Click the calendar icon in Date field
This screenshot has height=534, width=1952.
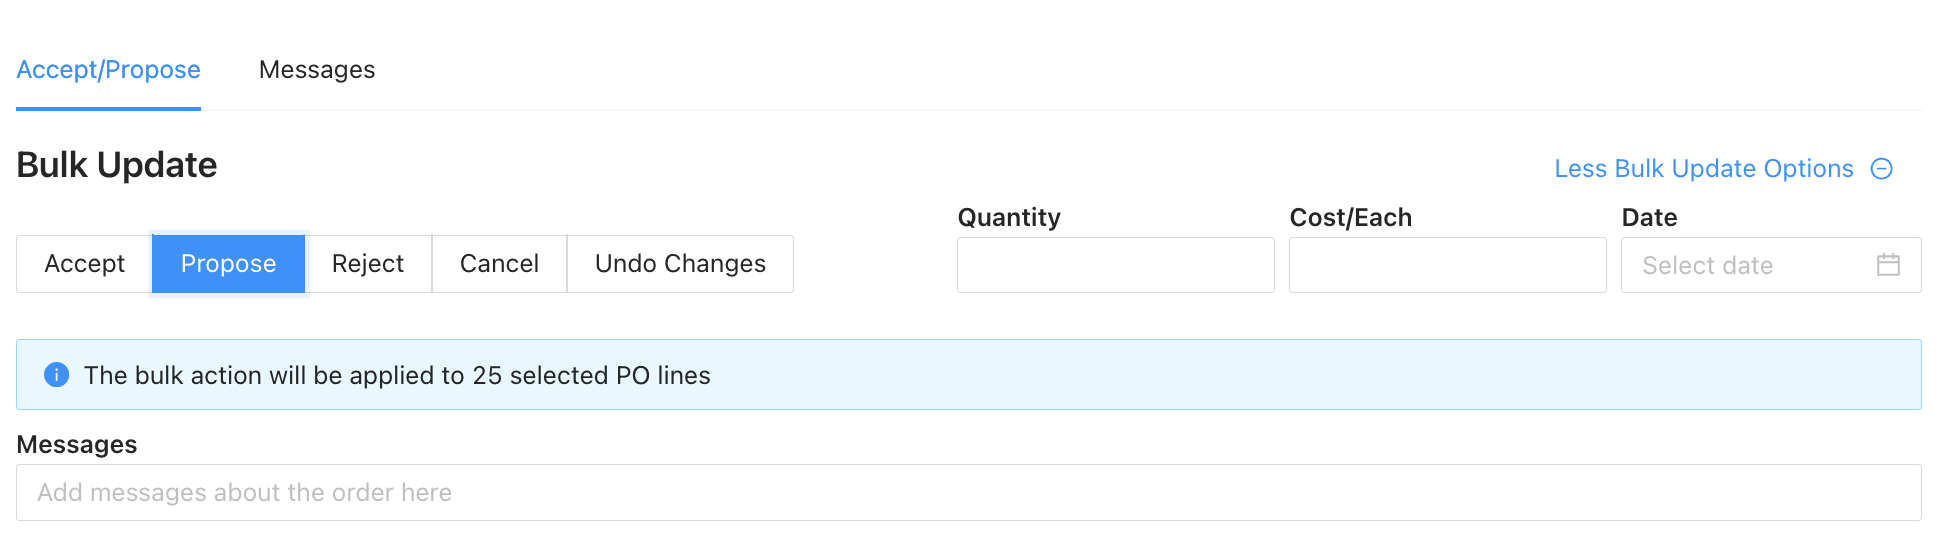pos(1888,265)
